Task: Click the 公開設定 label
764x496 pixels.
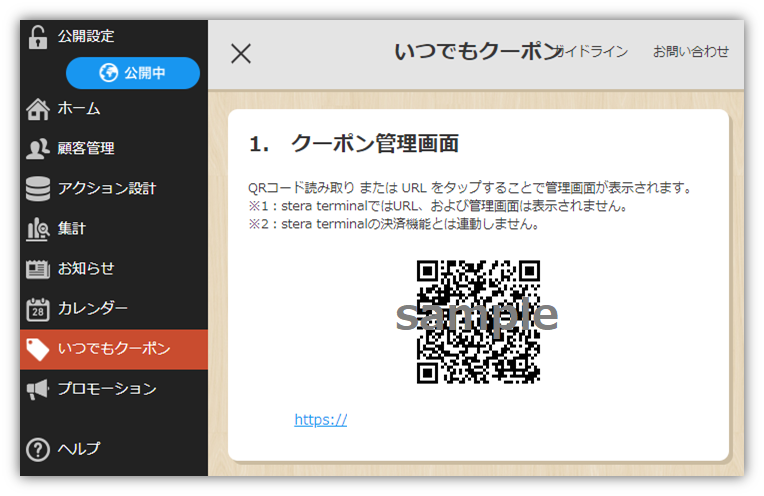Action: 86,36
